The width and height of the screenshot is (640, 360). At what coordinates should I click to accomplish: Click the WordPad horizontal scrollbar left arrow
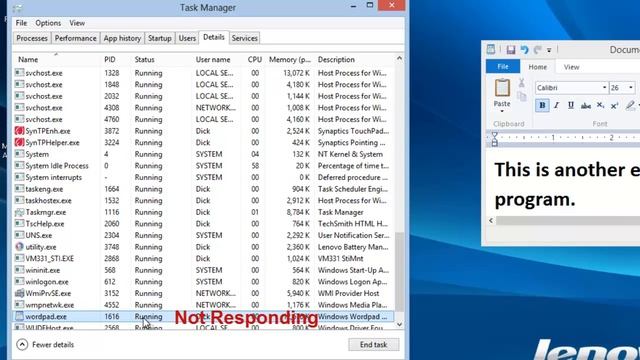[x=491, y=220]
